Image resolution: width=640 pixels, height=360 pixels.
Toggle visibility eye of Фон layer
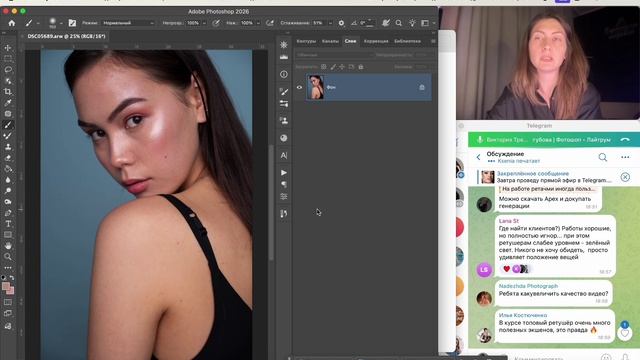click(300, 87)
